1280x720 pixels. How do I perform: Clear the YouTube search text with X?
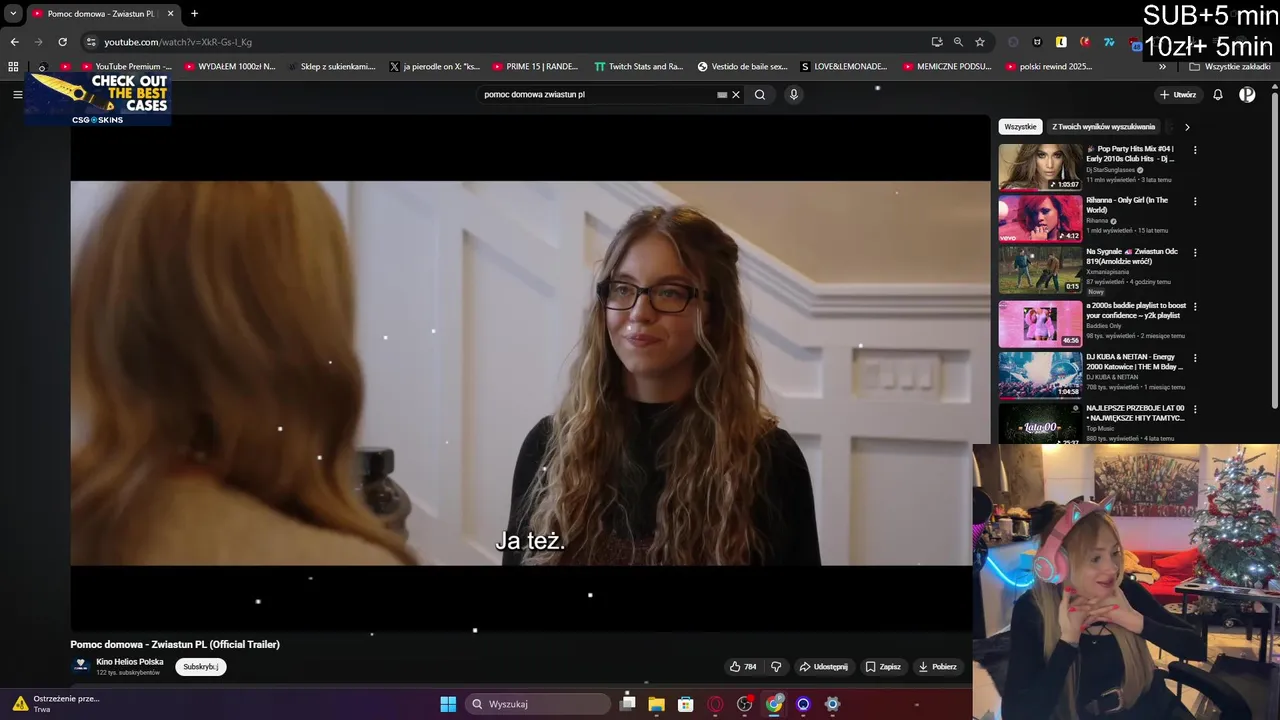click(736, 95)
